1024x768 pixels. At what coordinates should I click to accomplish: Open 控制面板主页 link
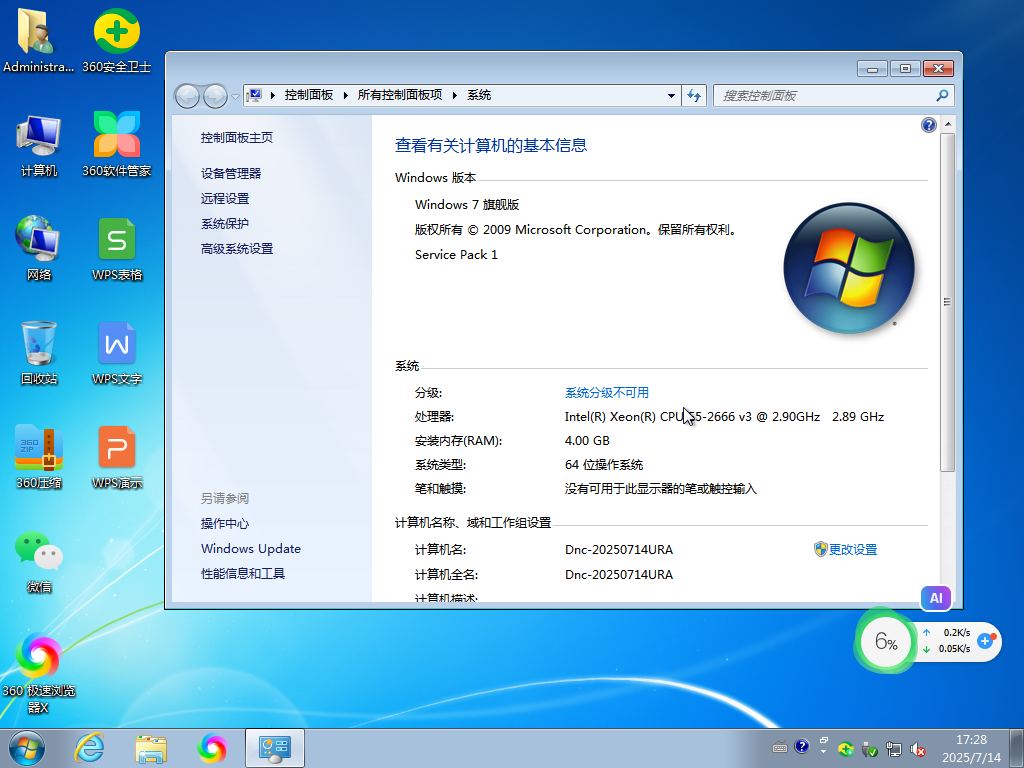click(236, 137)
